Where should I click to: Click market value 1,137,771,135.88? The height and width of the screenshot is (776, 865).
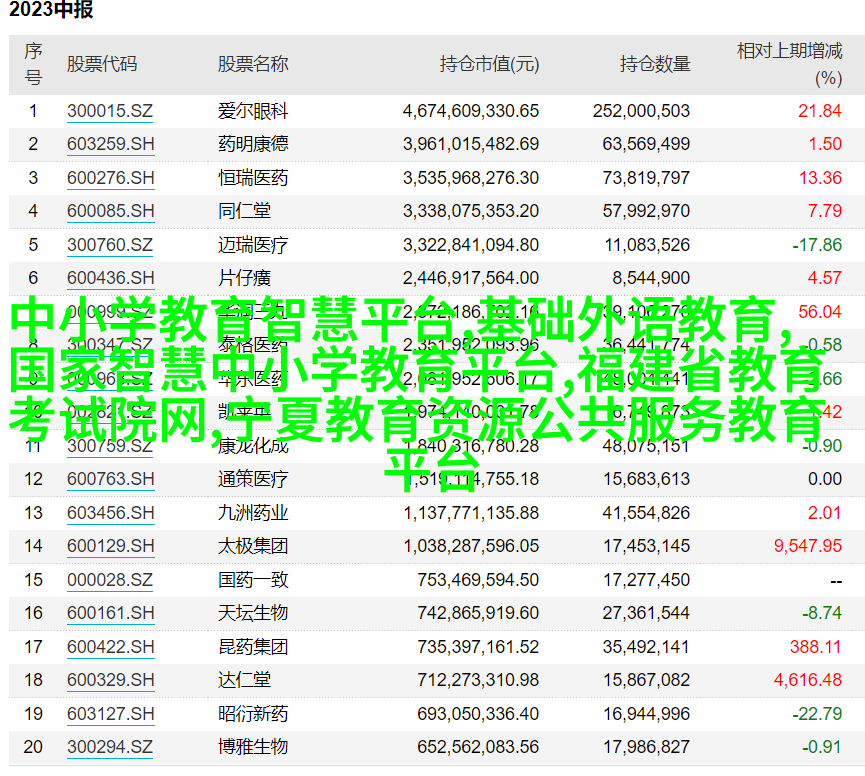pyautogui.click(x=471, y=513)
